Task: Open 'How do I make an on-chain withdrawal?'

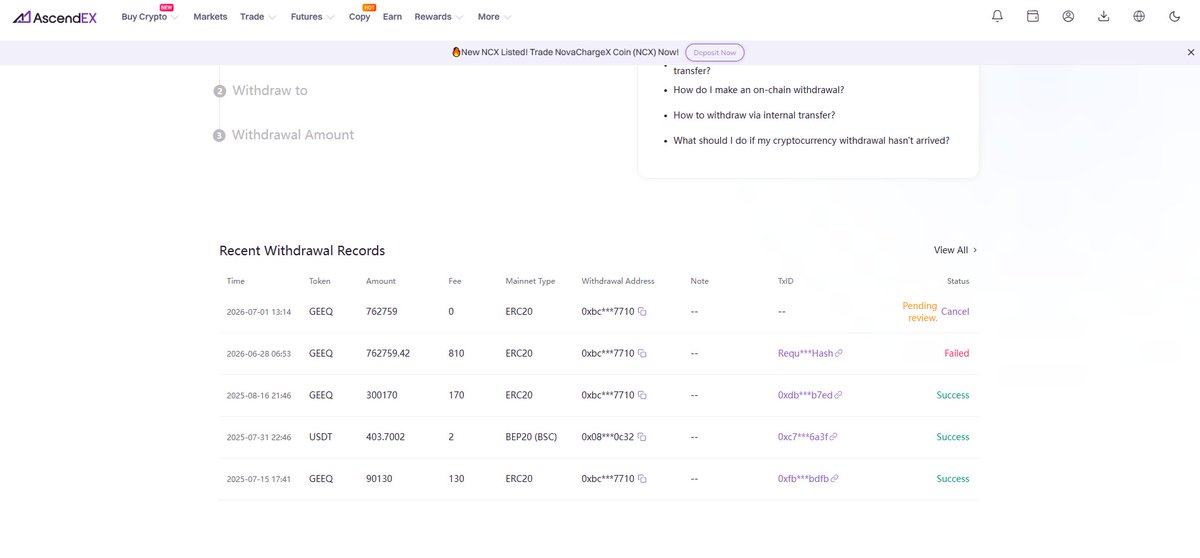Action: (758, 90)
